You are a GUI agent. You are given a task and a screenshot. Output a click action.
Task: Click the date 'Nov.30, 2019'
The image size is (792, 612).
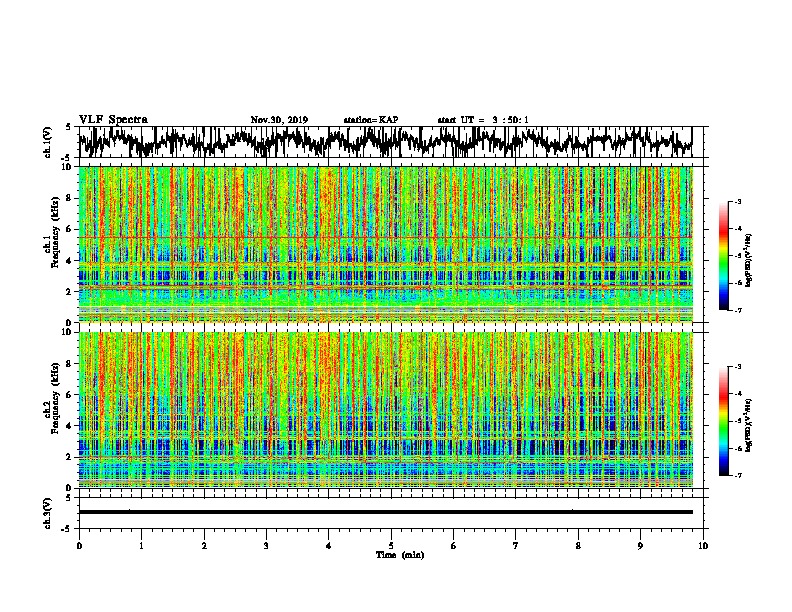279,120
